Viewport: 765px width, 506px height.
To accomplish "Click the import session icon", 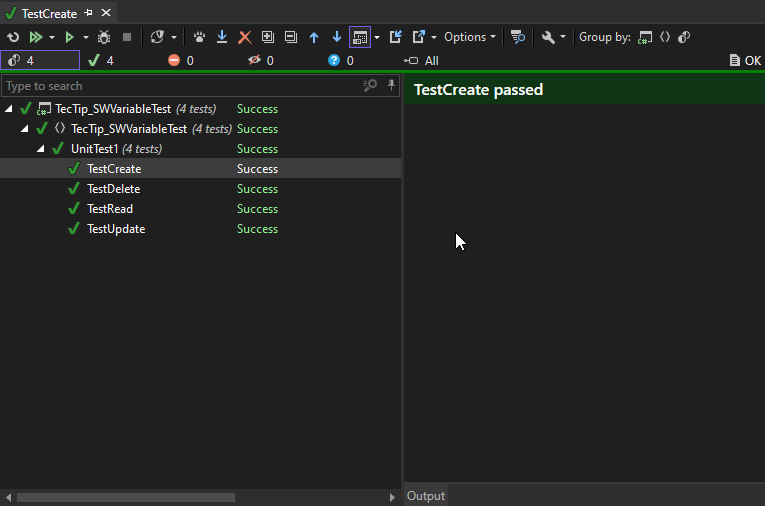I will coord(396,37).
